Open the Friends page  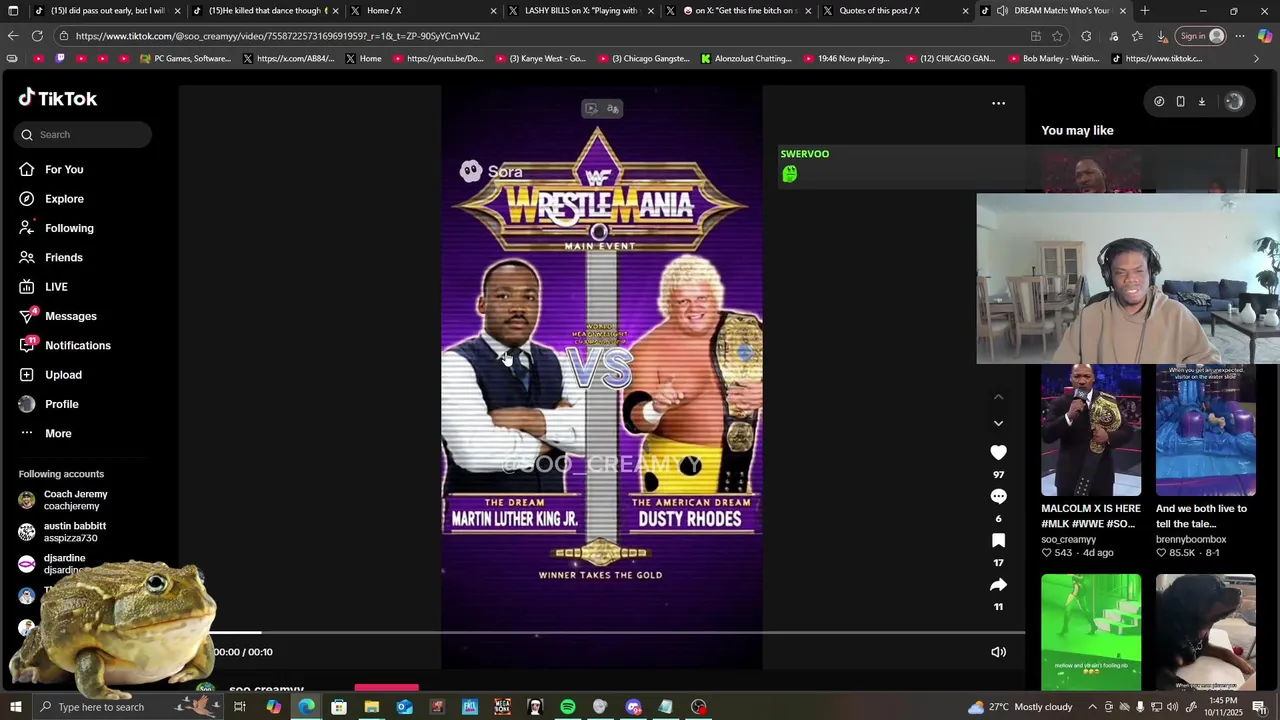pyautogui.click(x=64, y=258)
